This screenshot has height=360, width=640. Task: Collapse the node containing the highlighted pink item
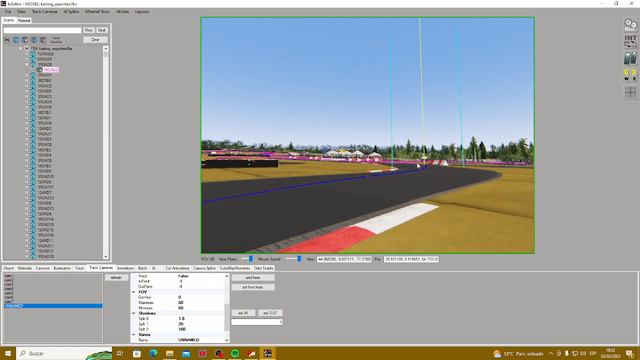(x=27, y=64)
